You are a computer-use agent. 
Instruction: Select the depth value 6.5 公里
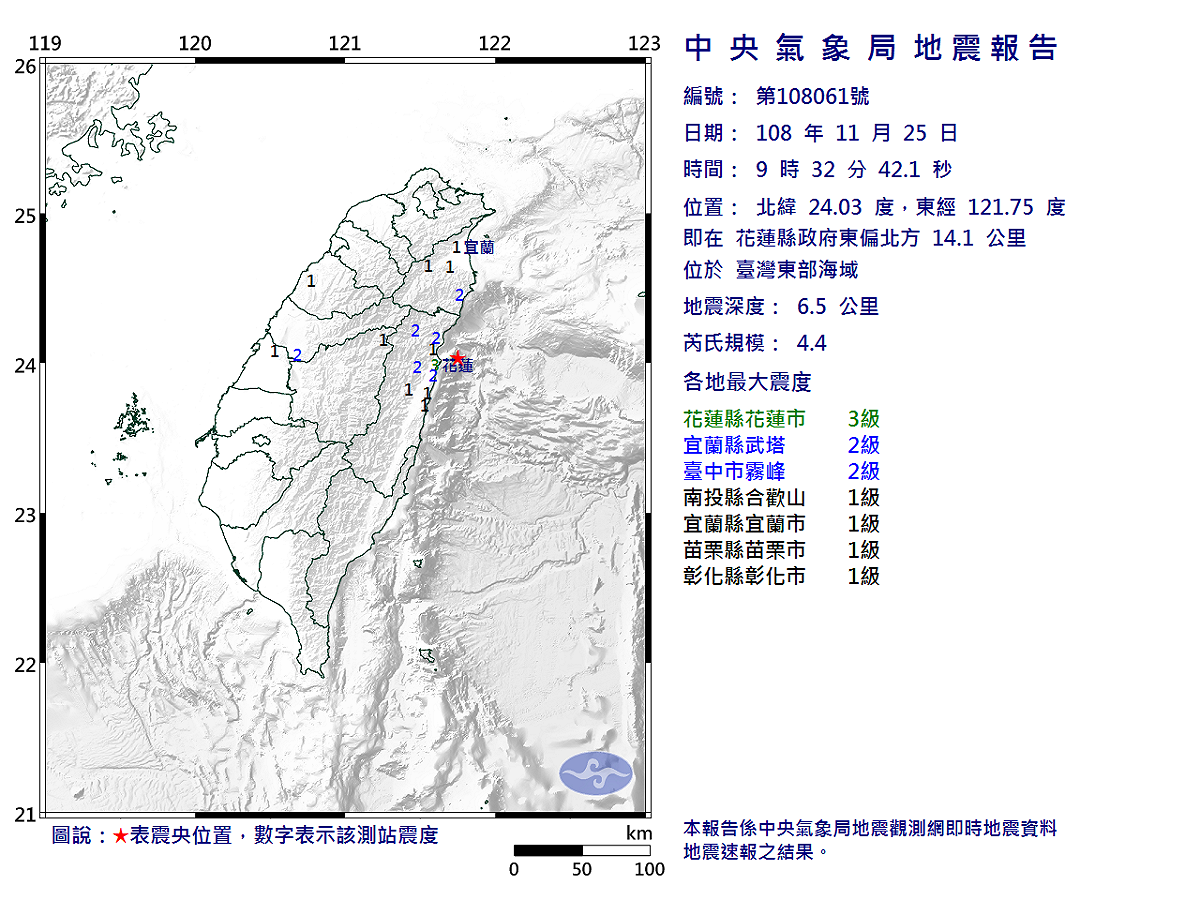click(838, 307)
